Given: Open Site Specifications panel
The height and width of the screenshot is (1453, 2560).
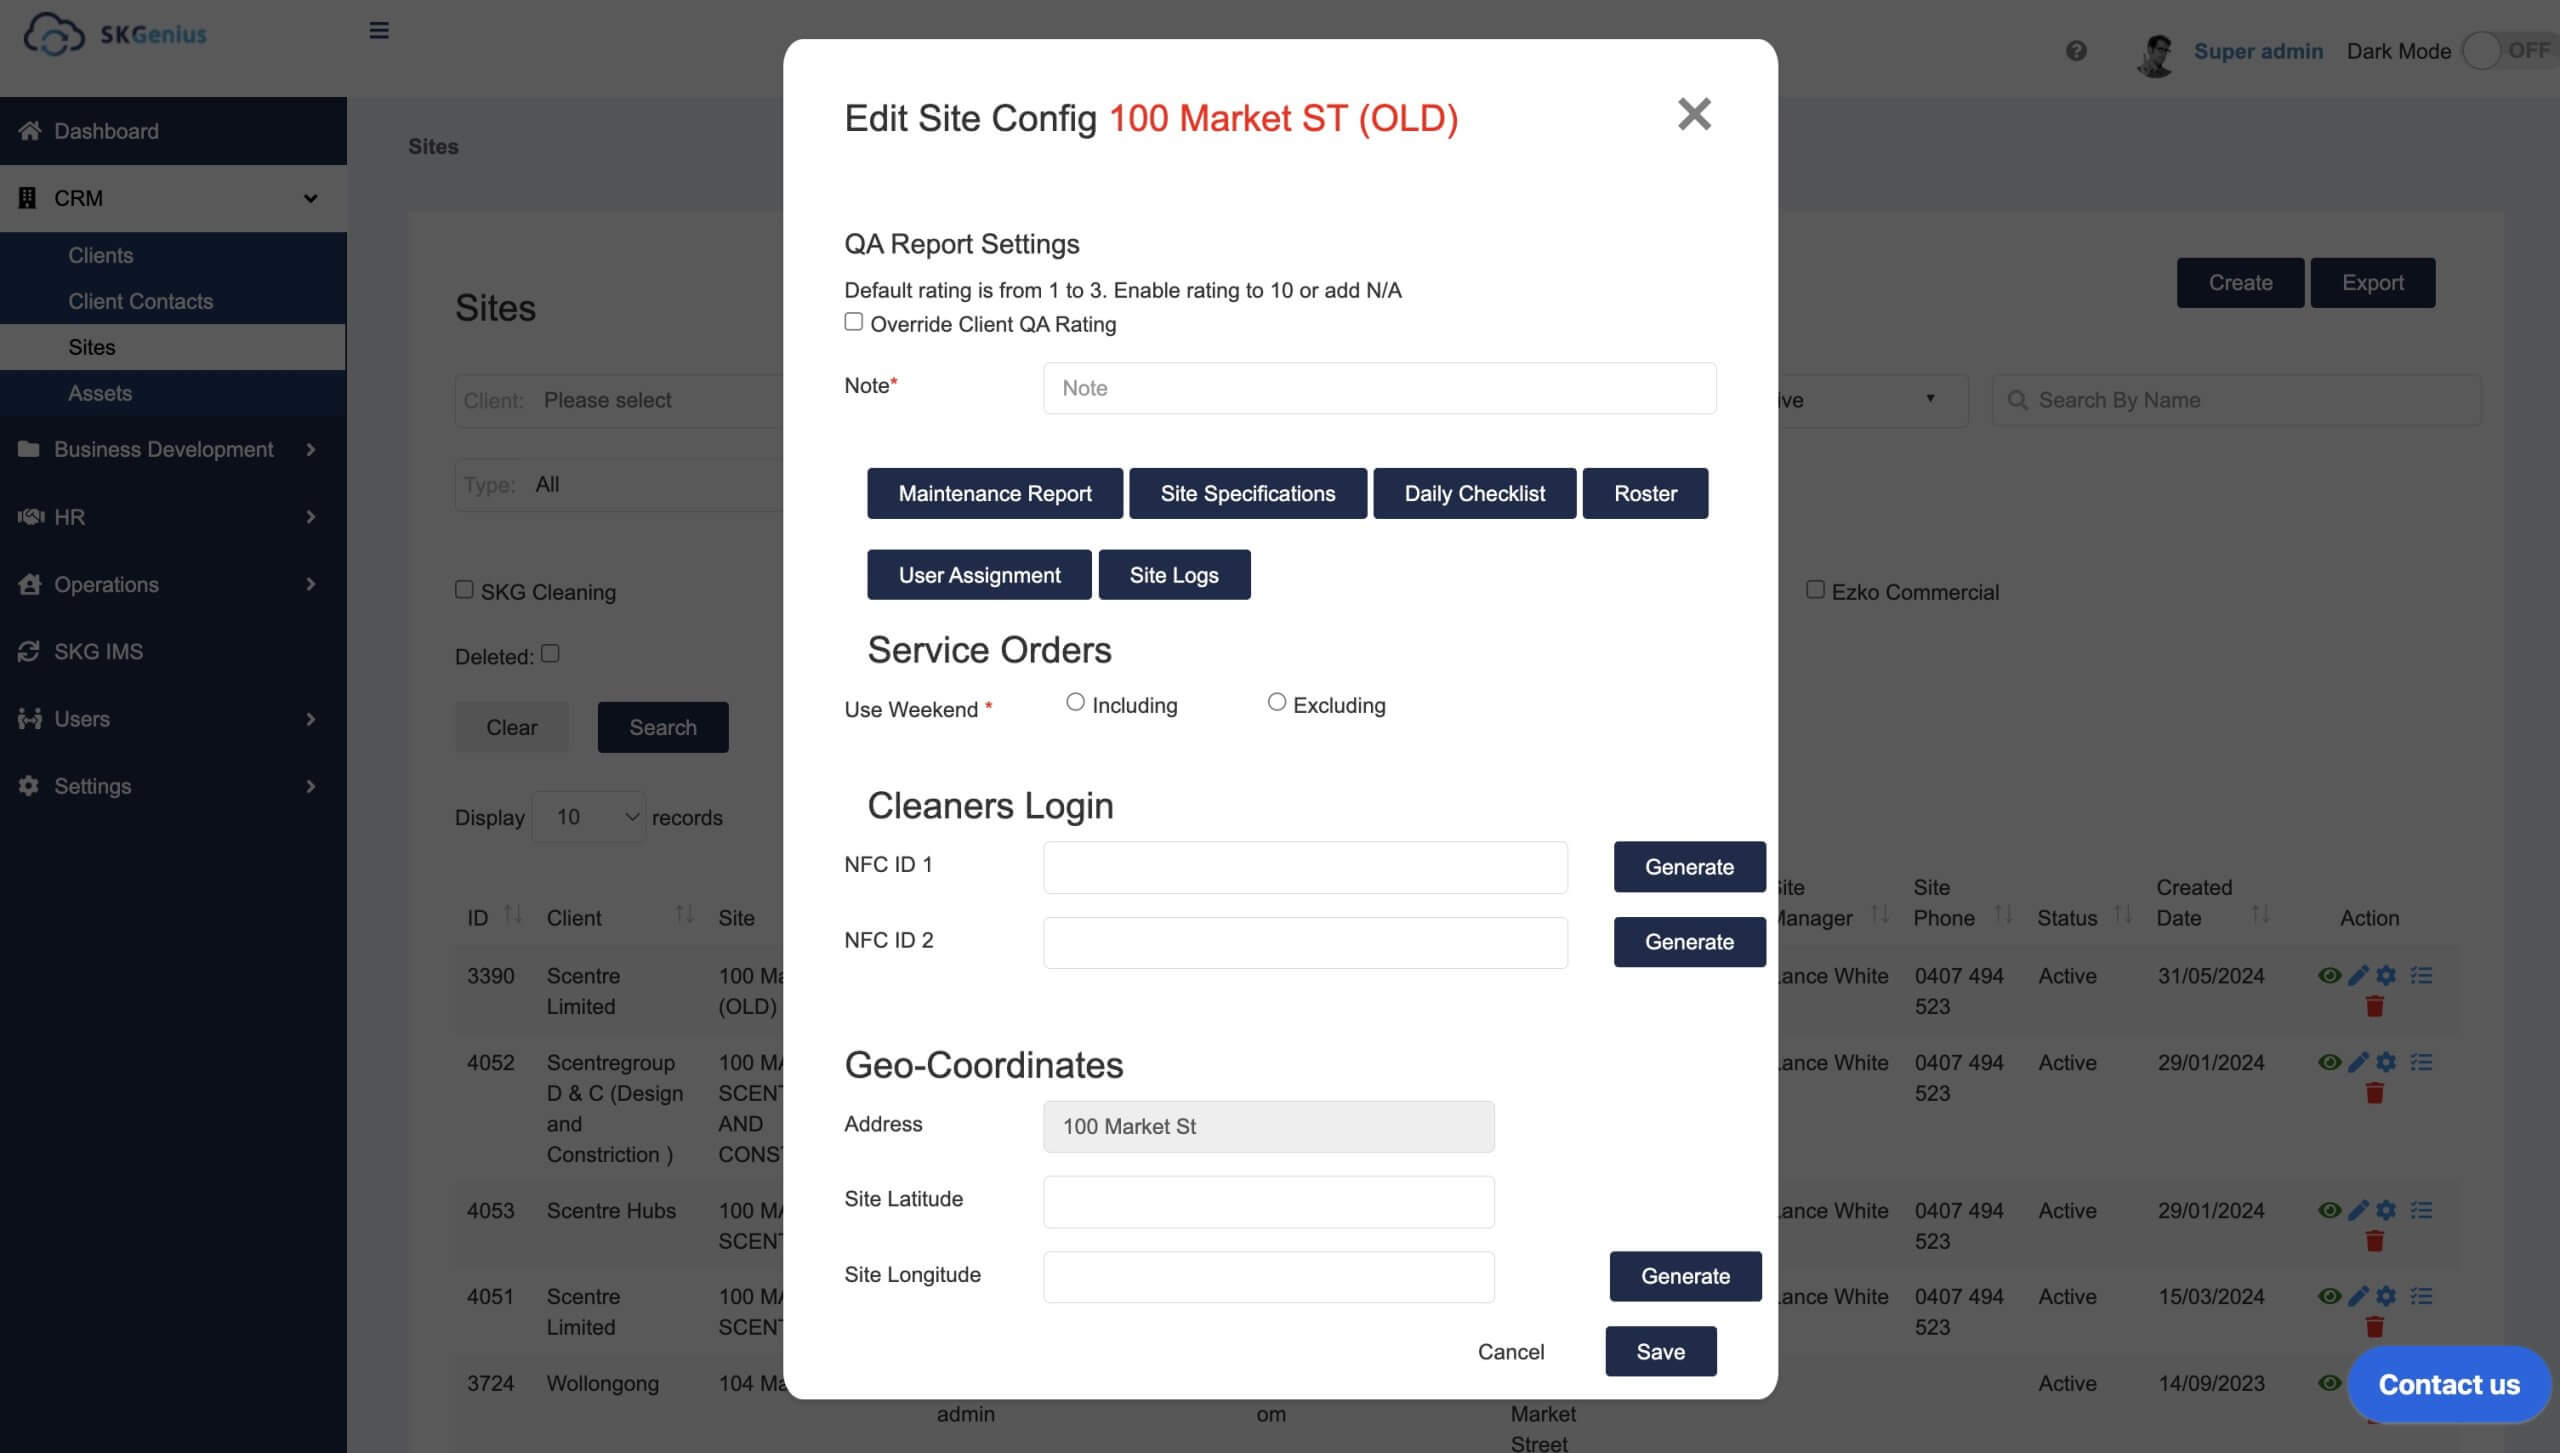Looking at the screenshot, I should click(1248, 493).
